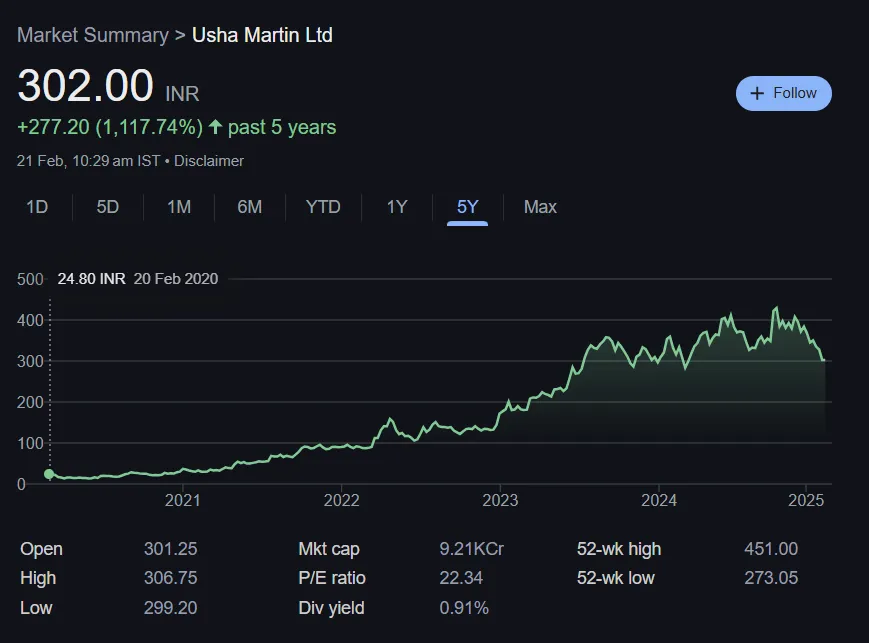Viewport: 869px width, 643px height.
Task: Click the INR currency label beside price
Action: coord(182,93)
